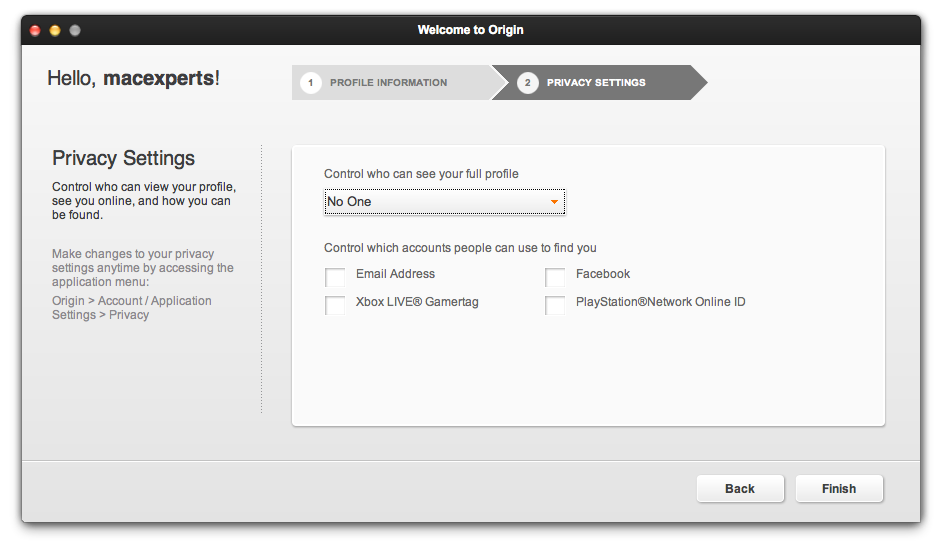This screenshot has height=551, width=944.
Task: Close the Welcome to Origin window
Action: tap(35, 30)
